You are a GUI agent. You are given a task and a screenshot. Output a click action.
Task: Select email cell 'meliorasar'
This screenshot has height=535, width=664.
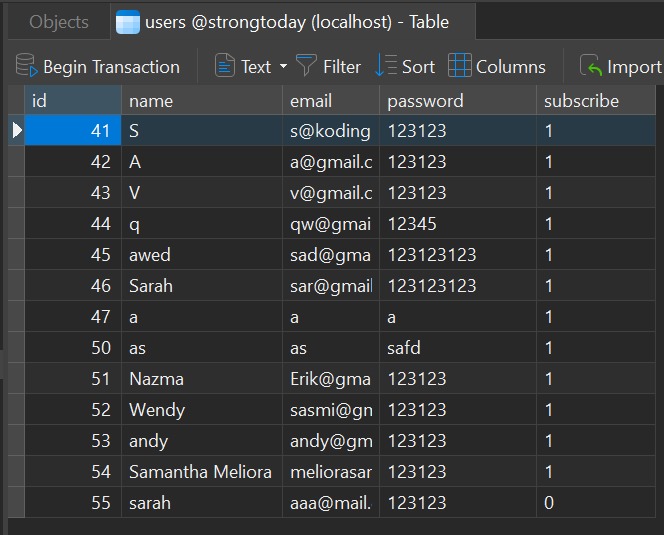331,471
